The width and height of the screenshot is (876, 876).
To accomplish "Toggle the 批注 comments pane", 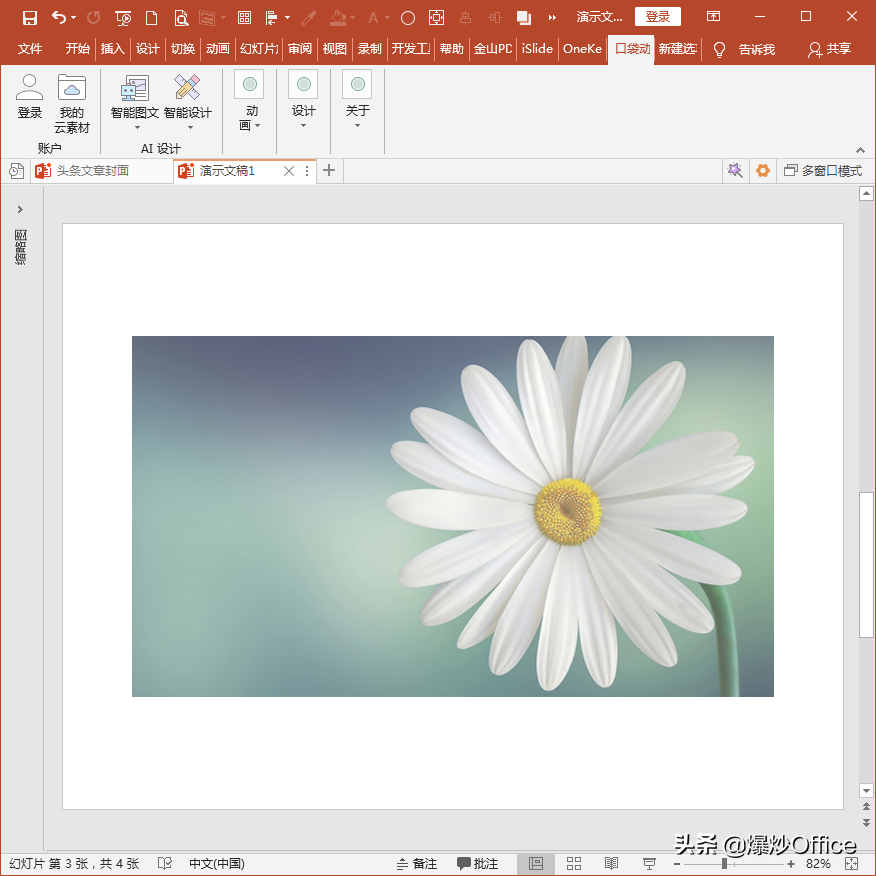I will point(477,864).
